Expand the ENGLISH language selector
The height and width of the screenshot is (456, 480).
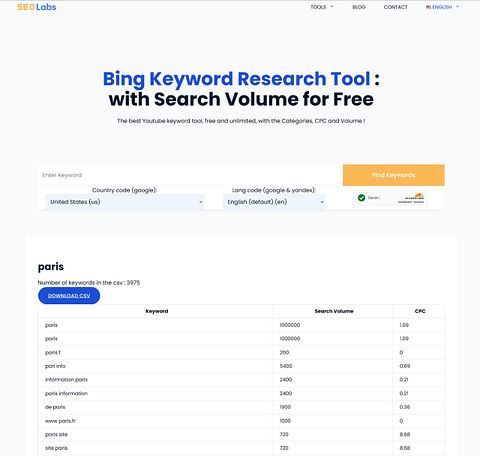click(x=442, y=7)
